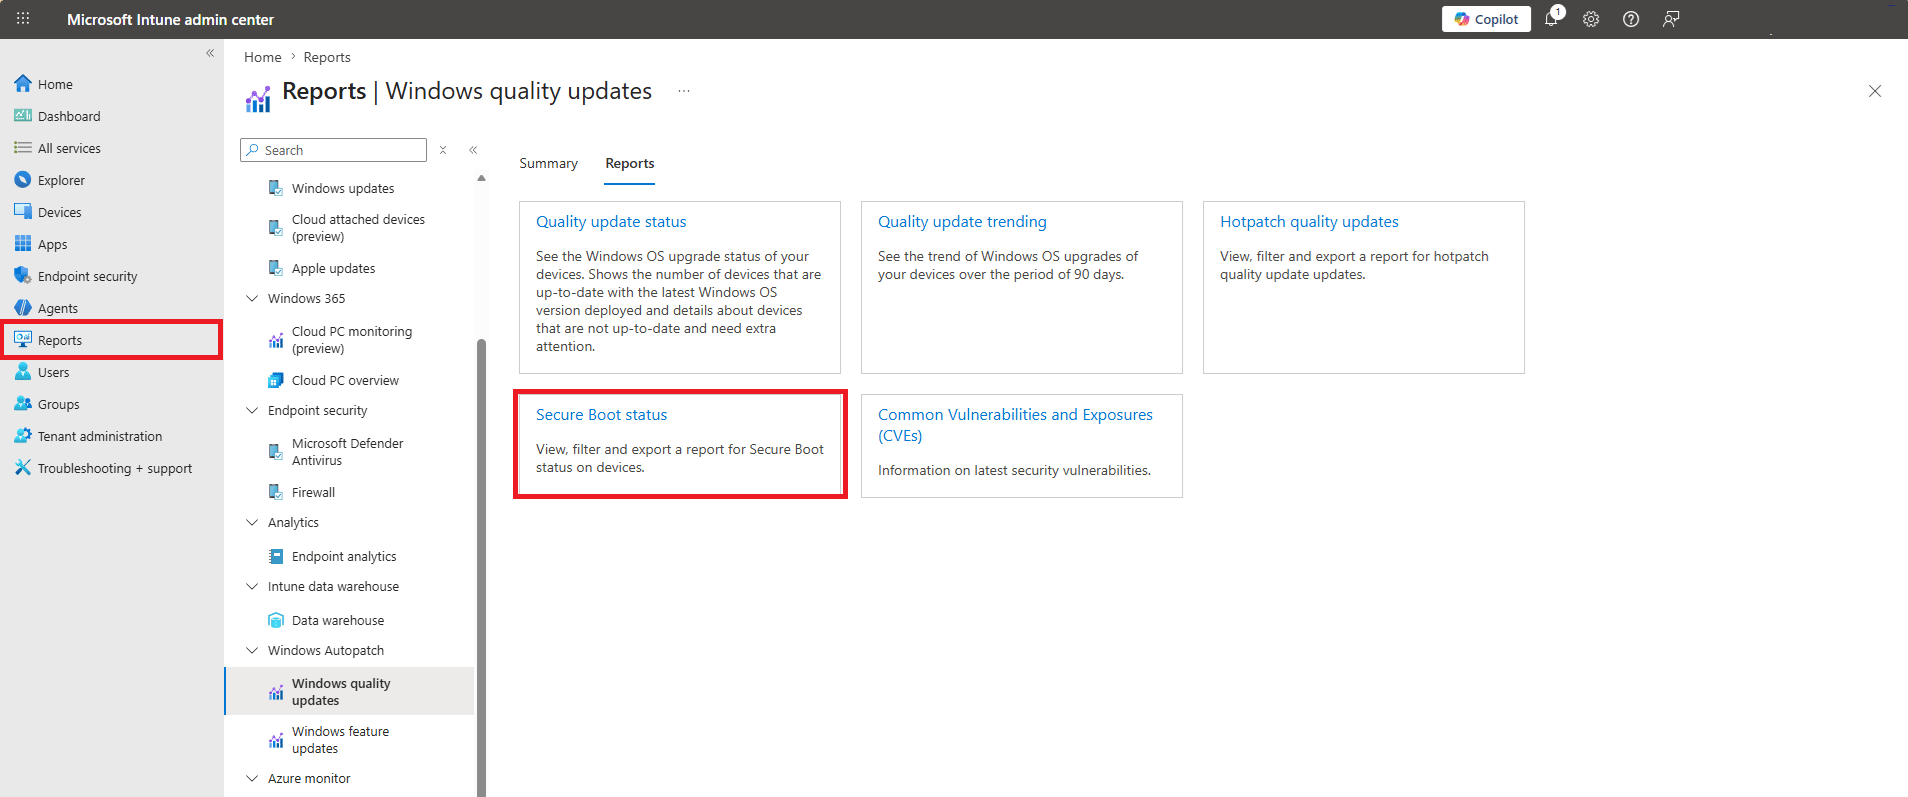Open the Secure Boot status report
The image size is (1908, 797).
point(601,415)
